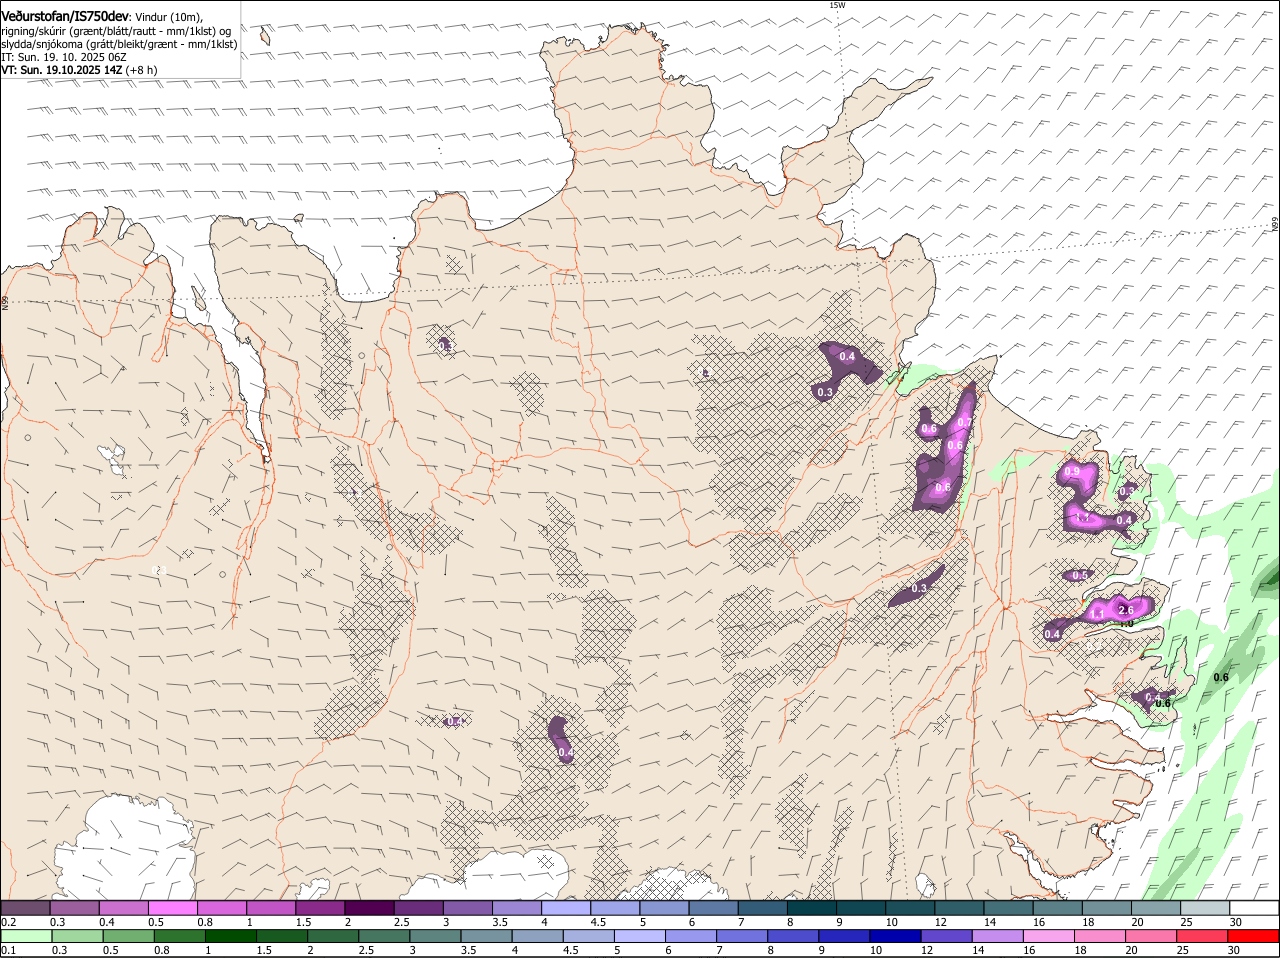This screenshot has height=958, width=1280.
Task: Pick the lower rain legend swatch between 5 and 6
Action: pos(640,936)
